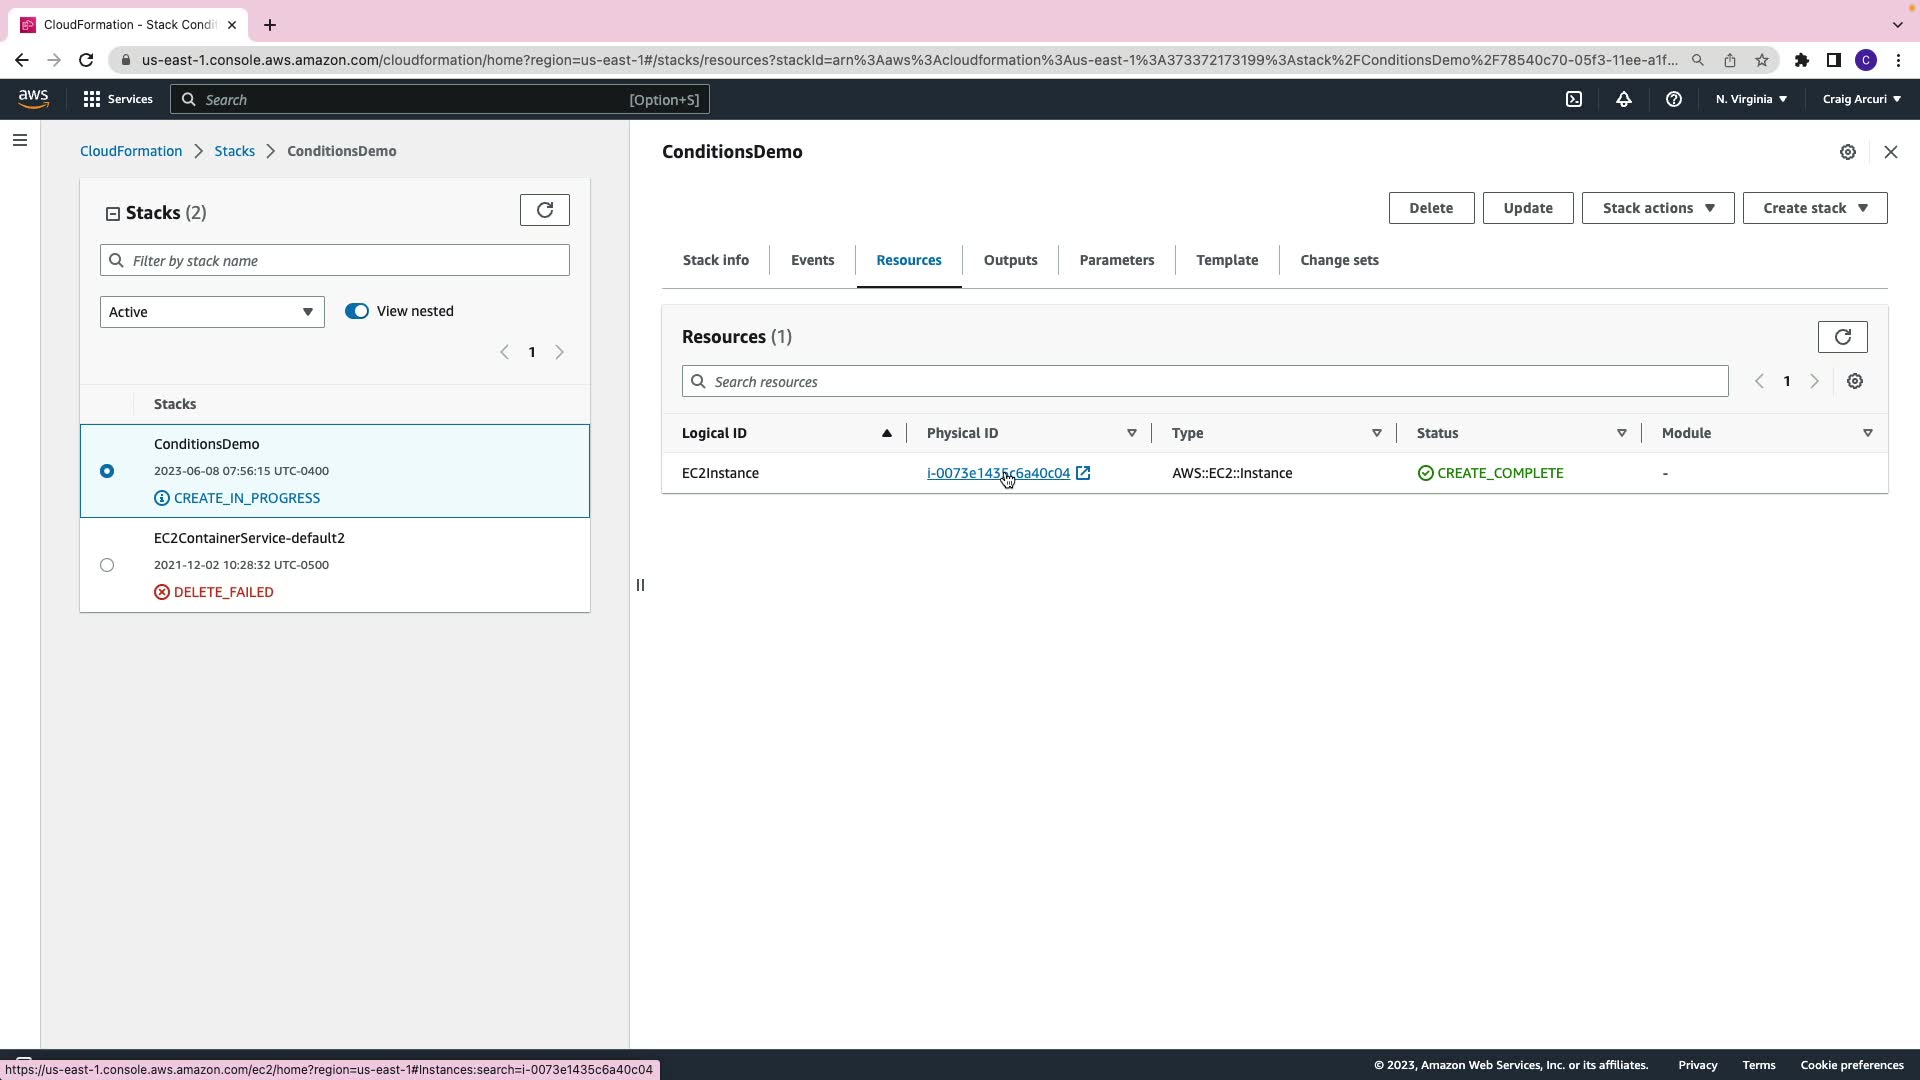Click the Search resources input field
Image resolution: width=1920 pixels, height=1080 pixels.
point(1205,381)
